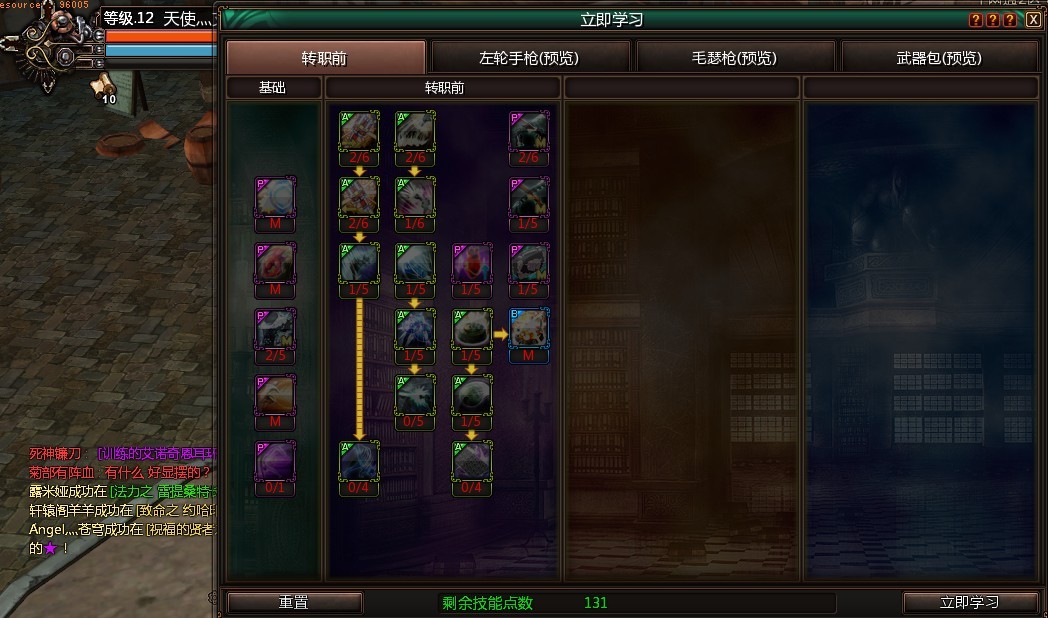Select the first 2/6 skill at top left
Image resolution: width=1048 pixels, height=618 pixels.
(x=359, y=132)
